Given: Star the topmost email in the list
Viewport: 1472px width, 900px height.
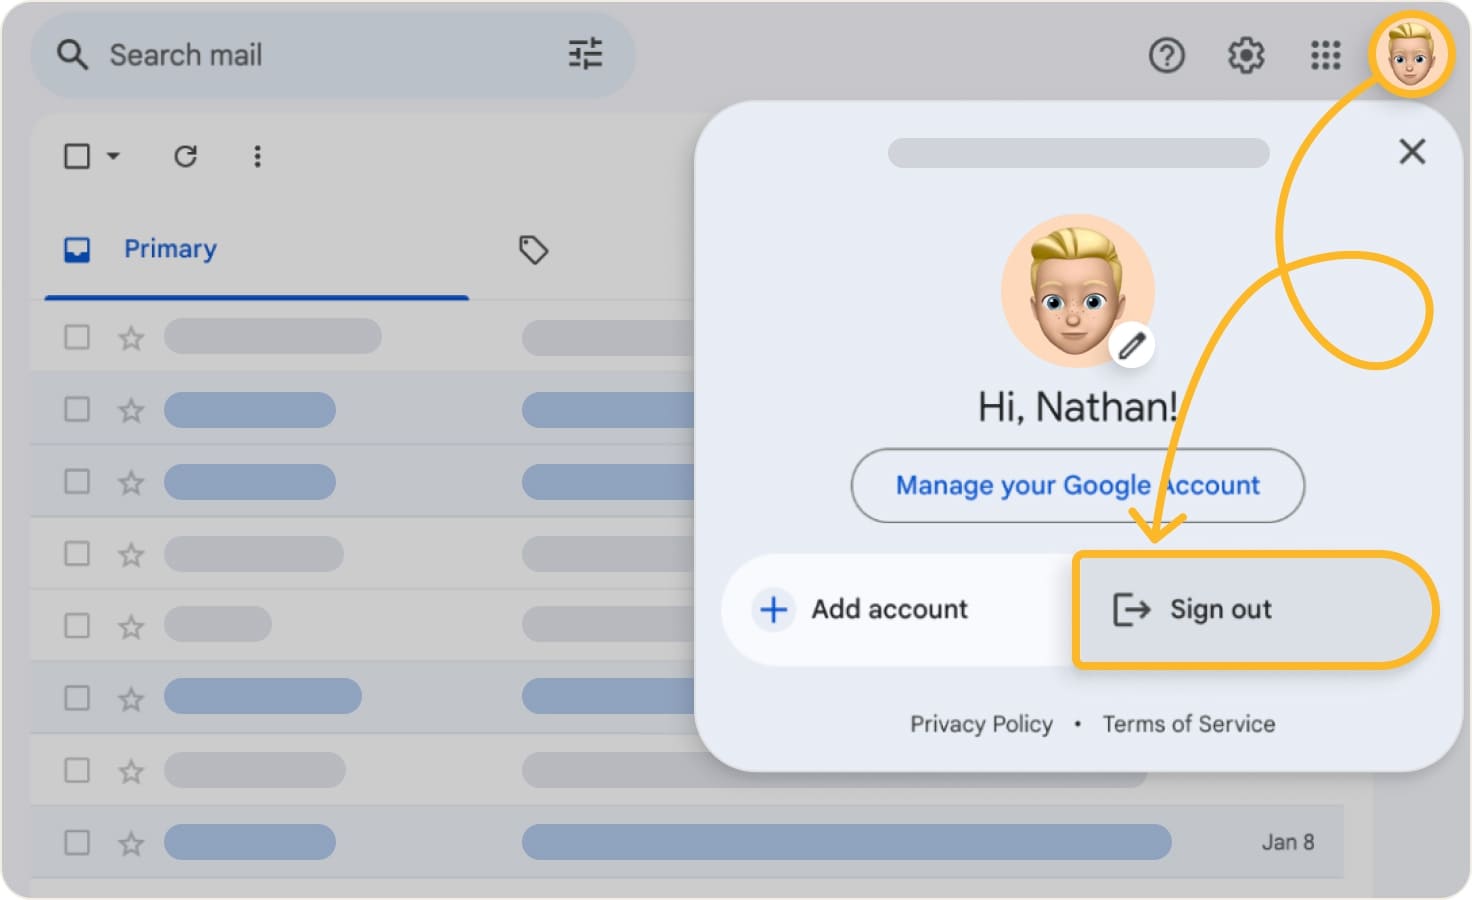Looking at the screenshot, I should click(130, 338).
